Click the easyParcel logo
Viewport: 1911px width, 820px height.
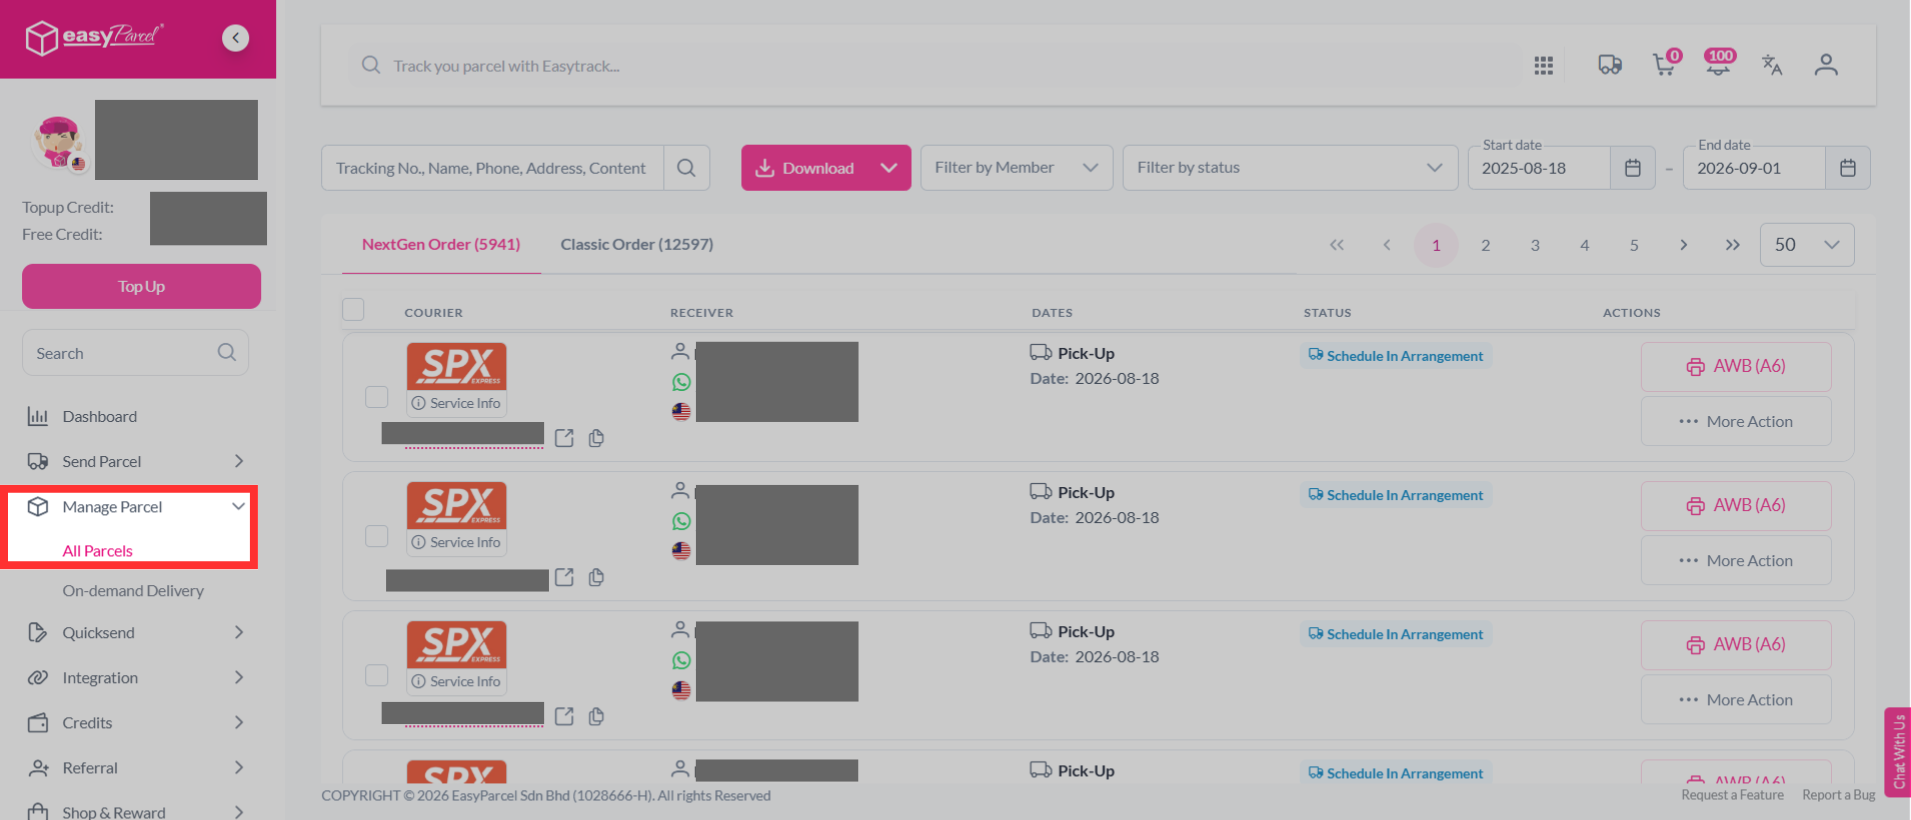tap(94, 38)
